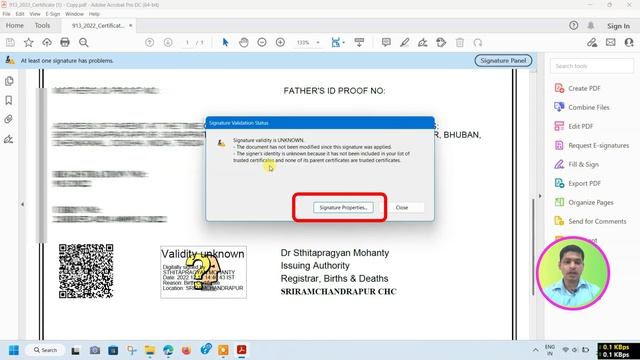Open the View menu
This screenshot has width=640, height=360.
(x=35, y=14)
